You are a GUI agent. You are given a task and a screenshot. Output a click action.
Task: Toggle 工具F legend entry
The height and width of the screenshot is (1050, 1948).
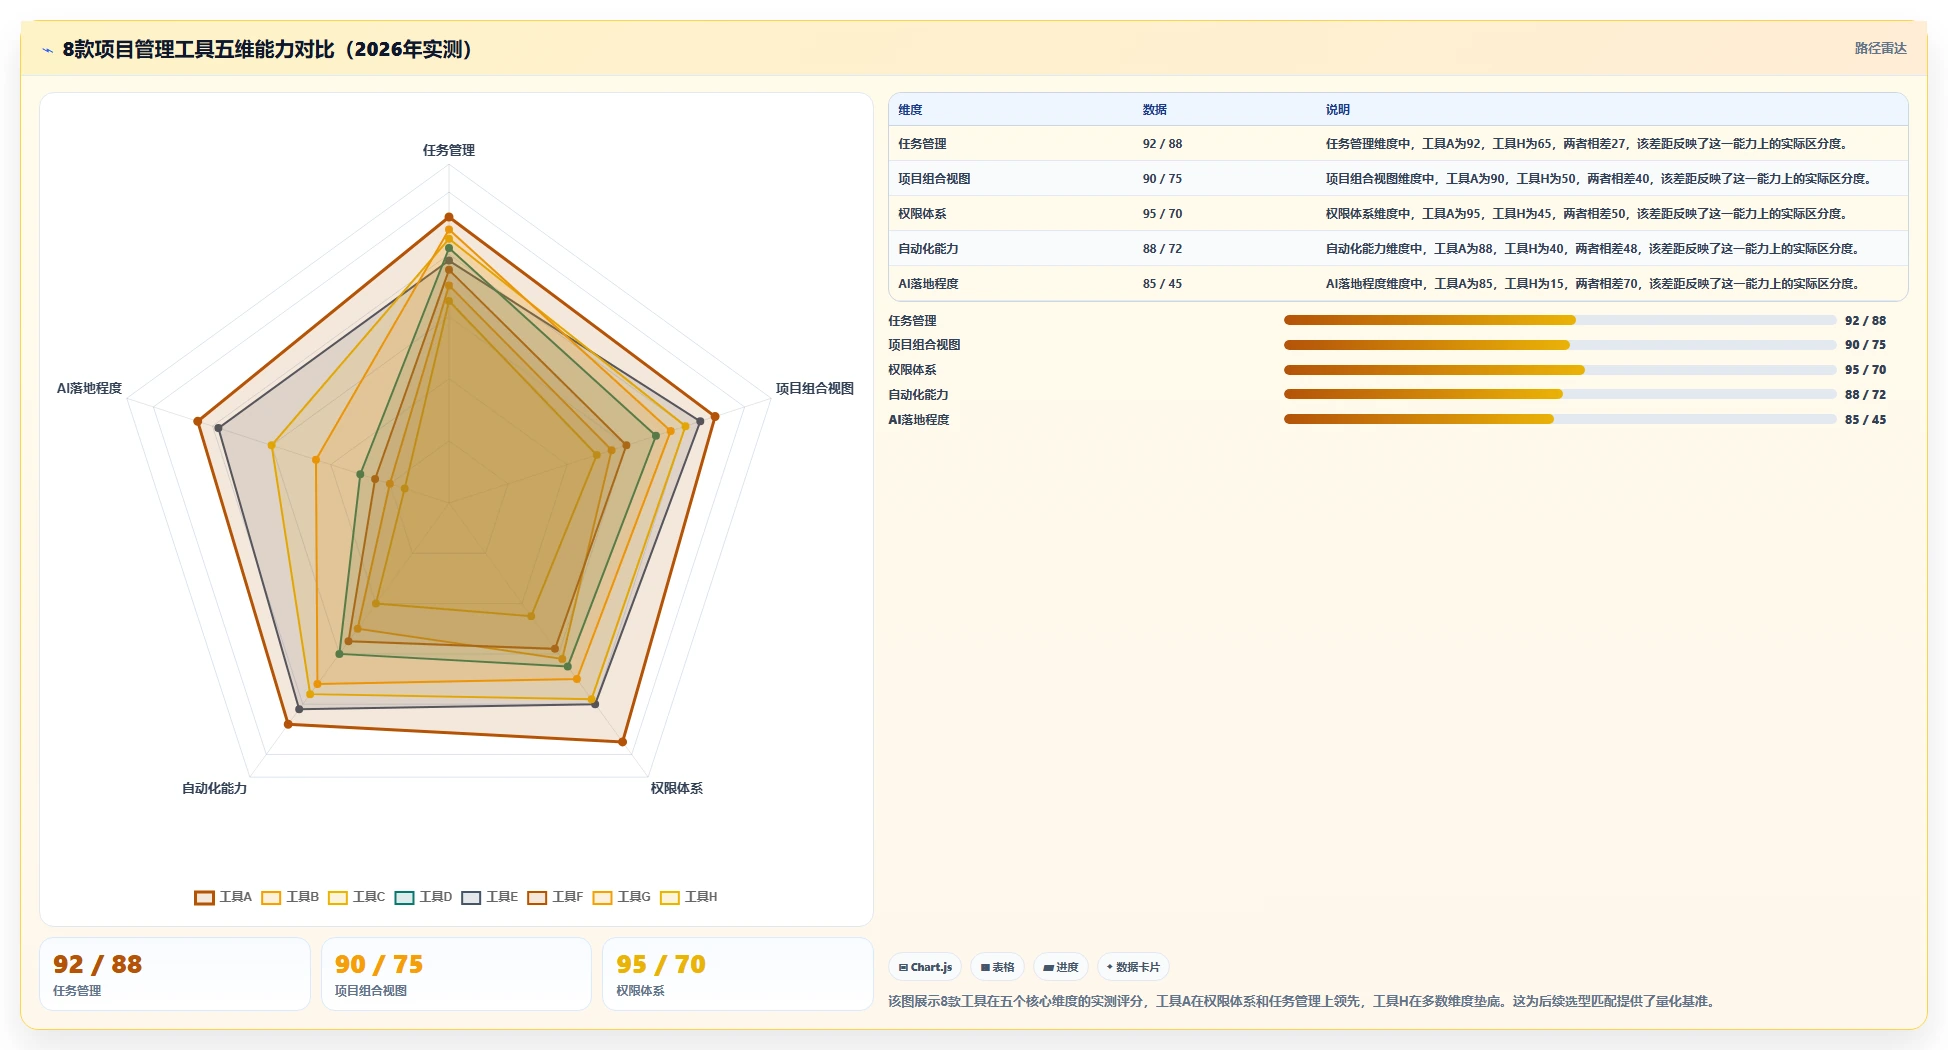[555, 897]
